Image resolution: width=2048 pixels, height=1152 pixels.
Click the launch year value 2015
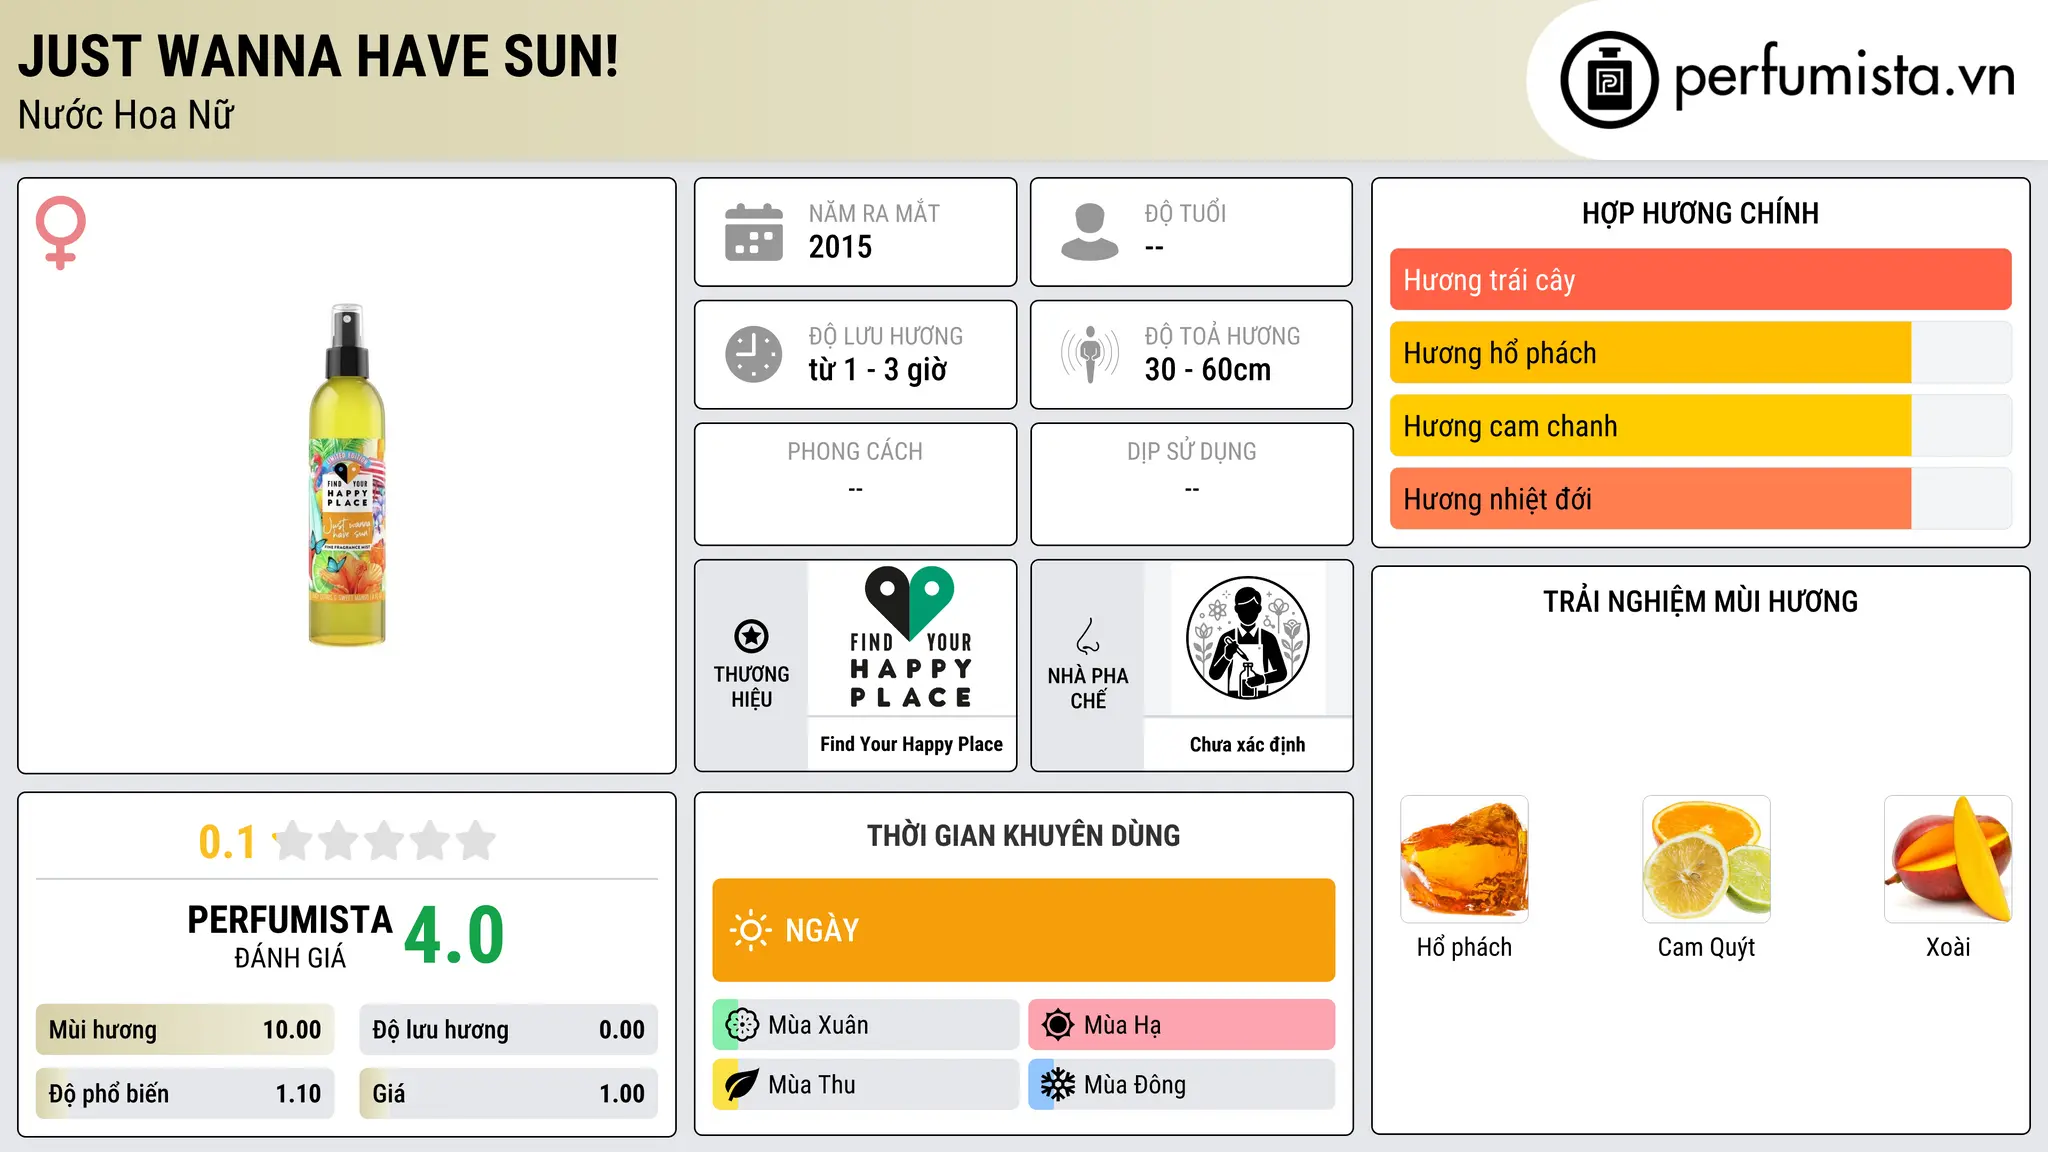(x=840, y=247)
